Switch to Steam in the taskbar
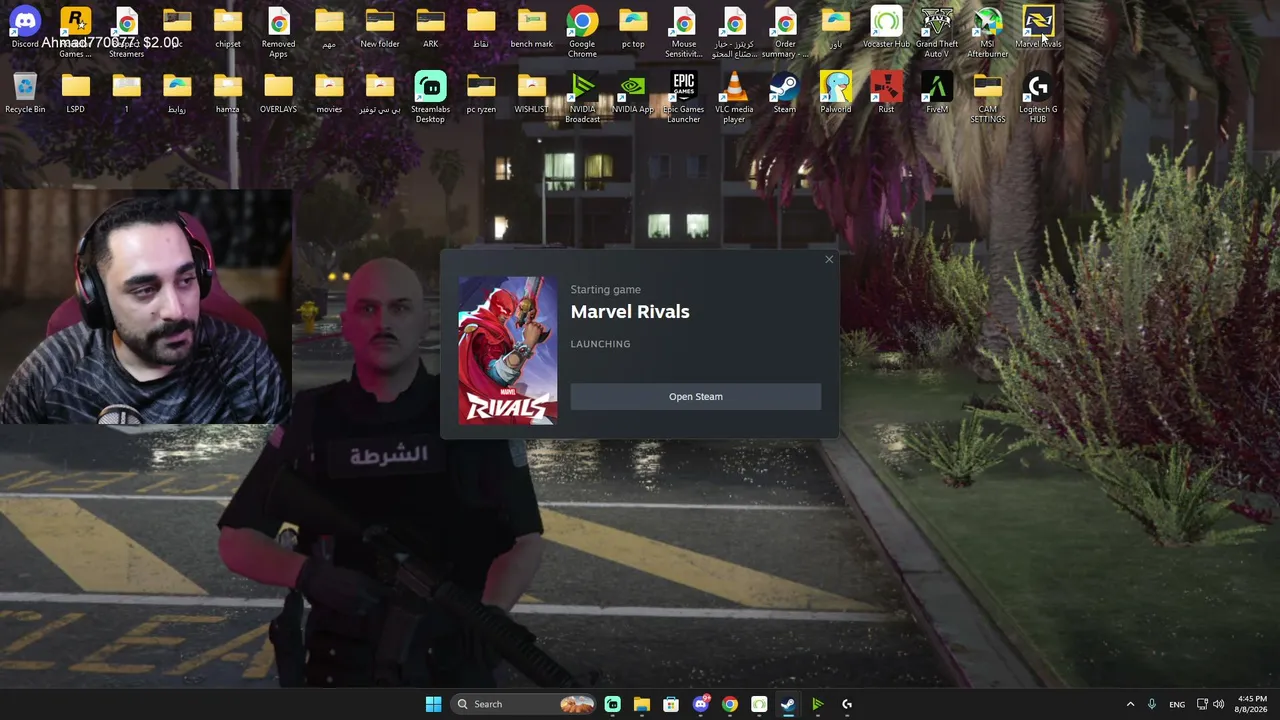 (788, 704)
